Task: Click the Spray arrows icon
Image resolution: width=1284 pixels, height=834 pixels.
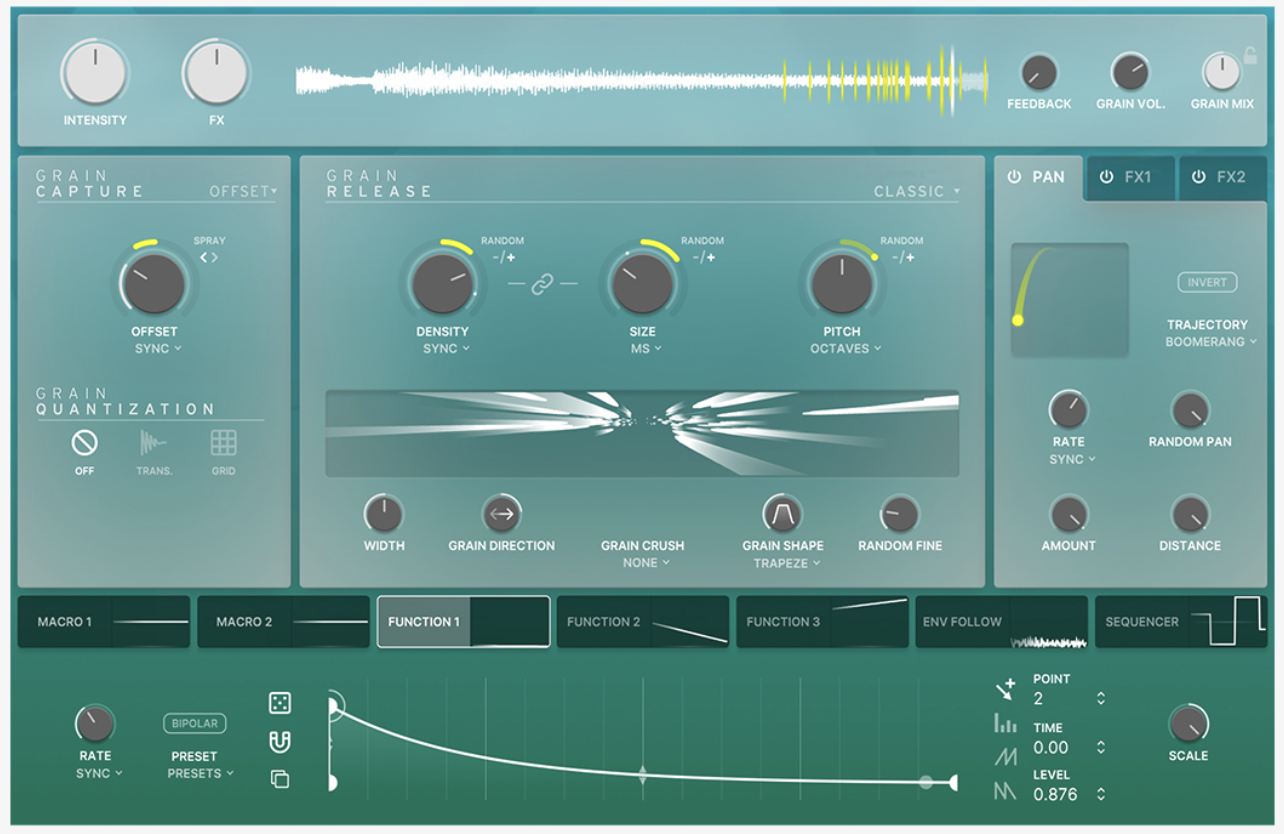Action: [208, 258]
